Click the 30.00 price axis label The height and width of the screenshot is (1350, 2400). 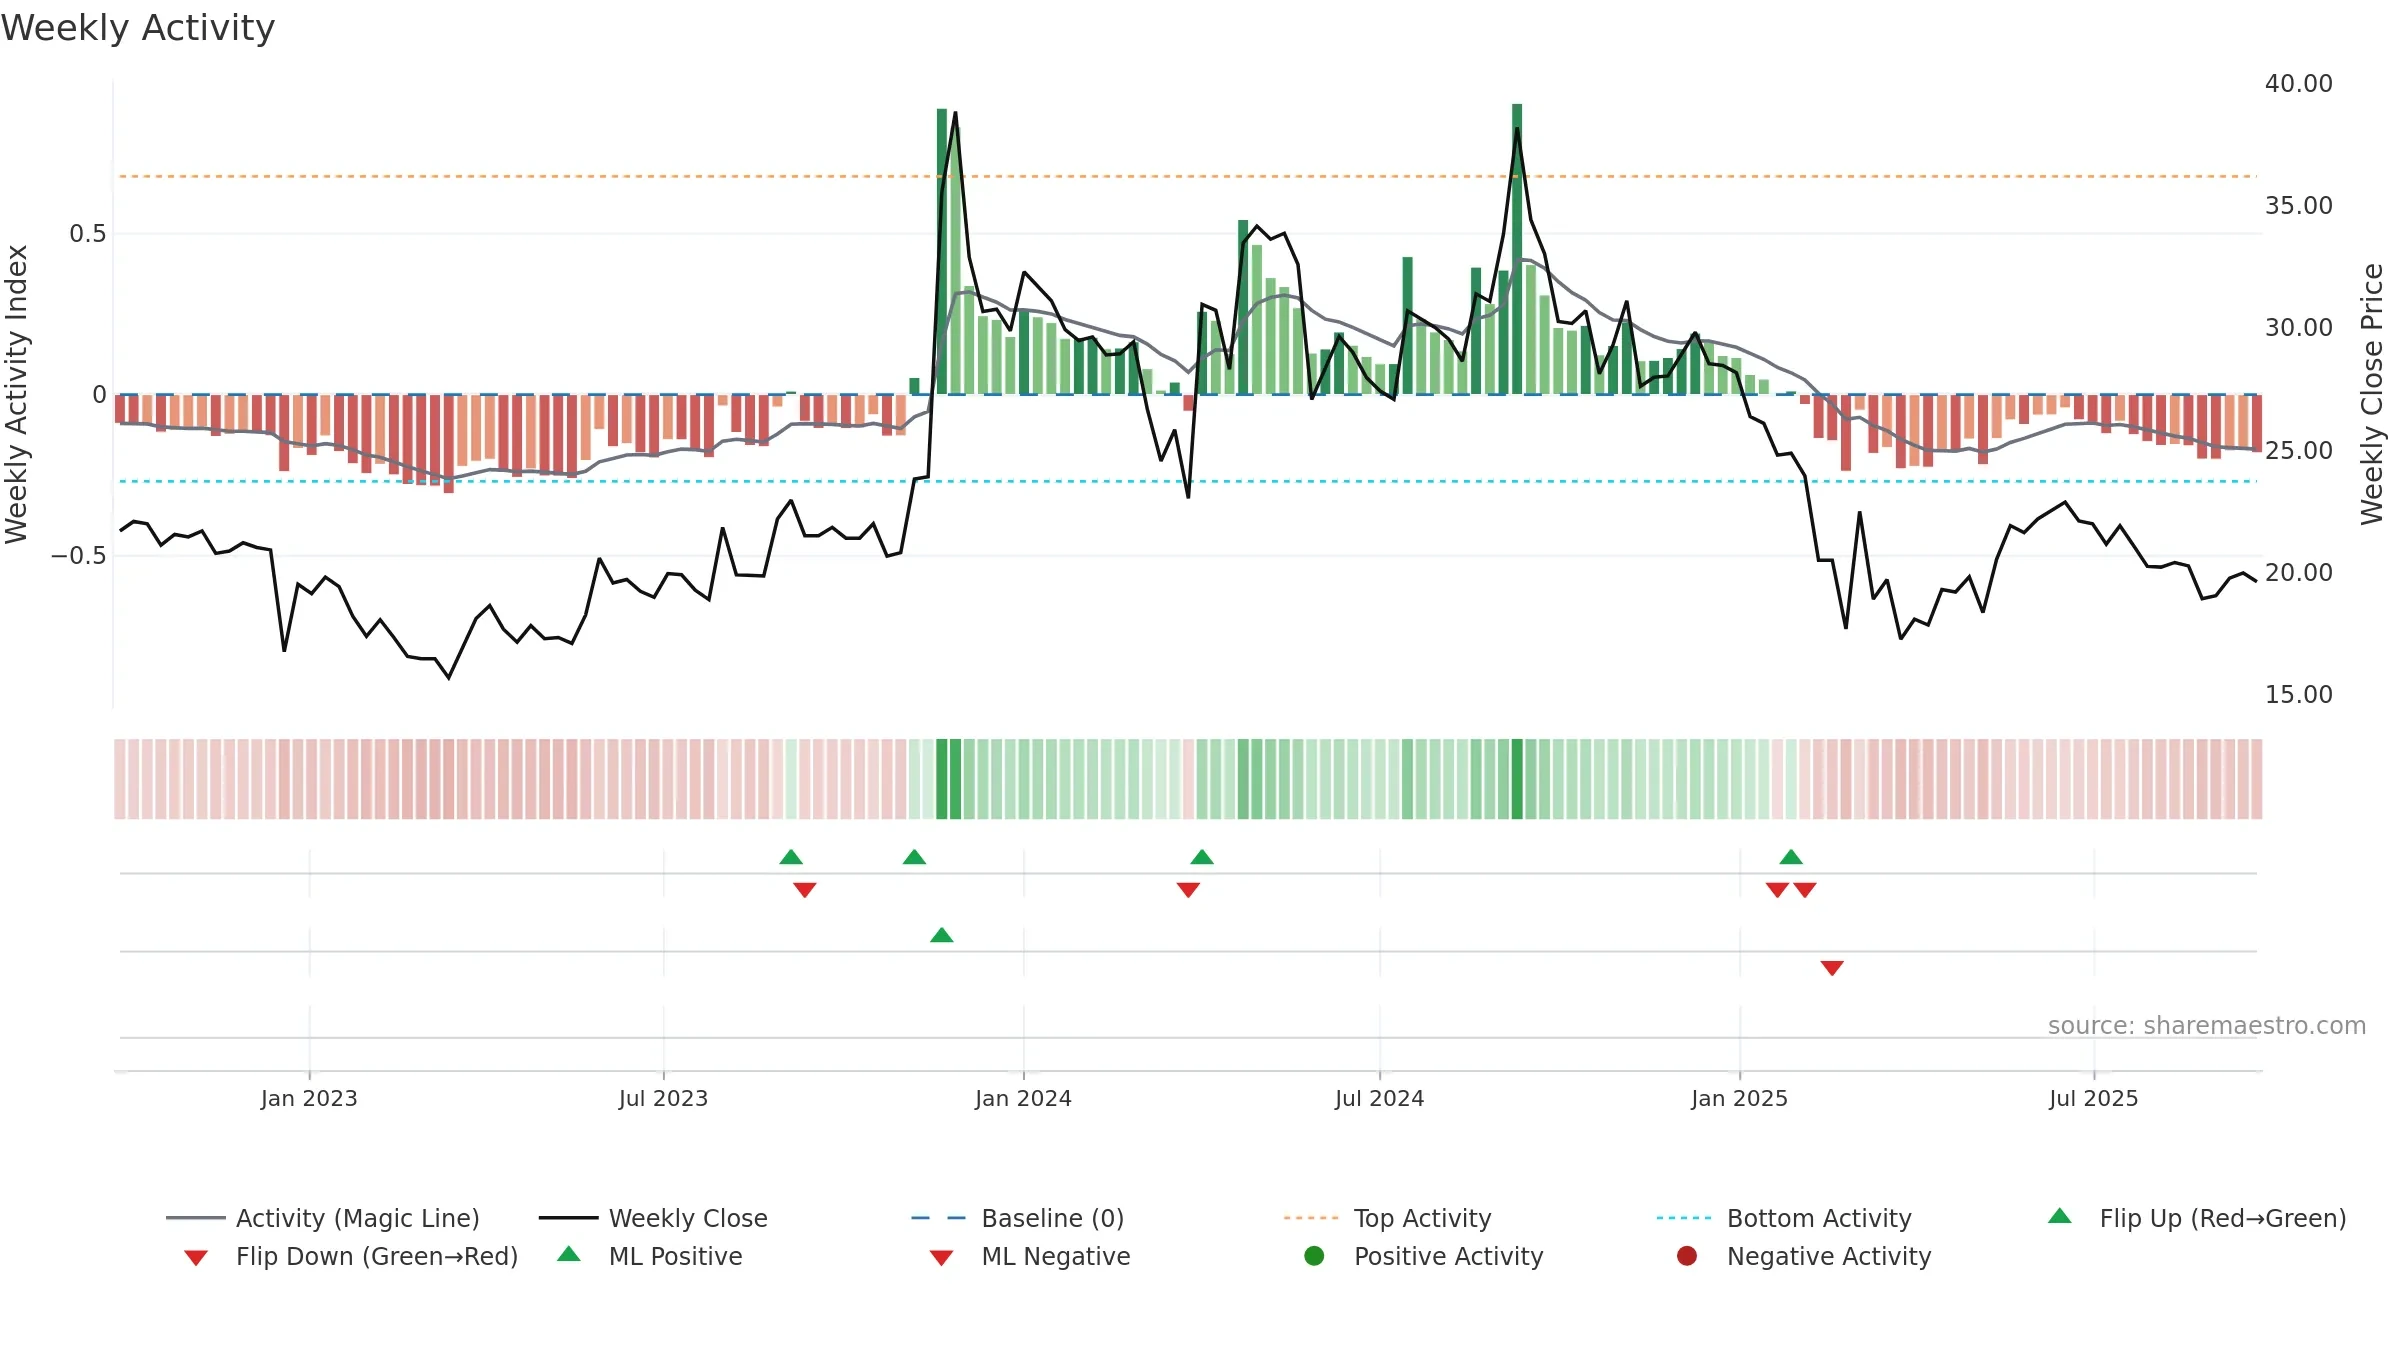click(x=2299, y=328)
